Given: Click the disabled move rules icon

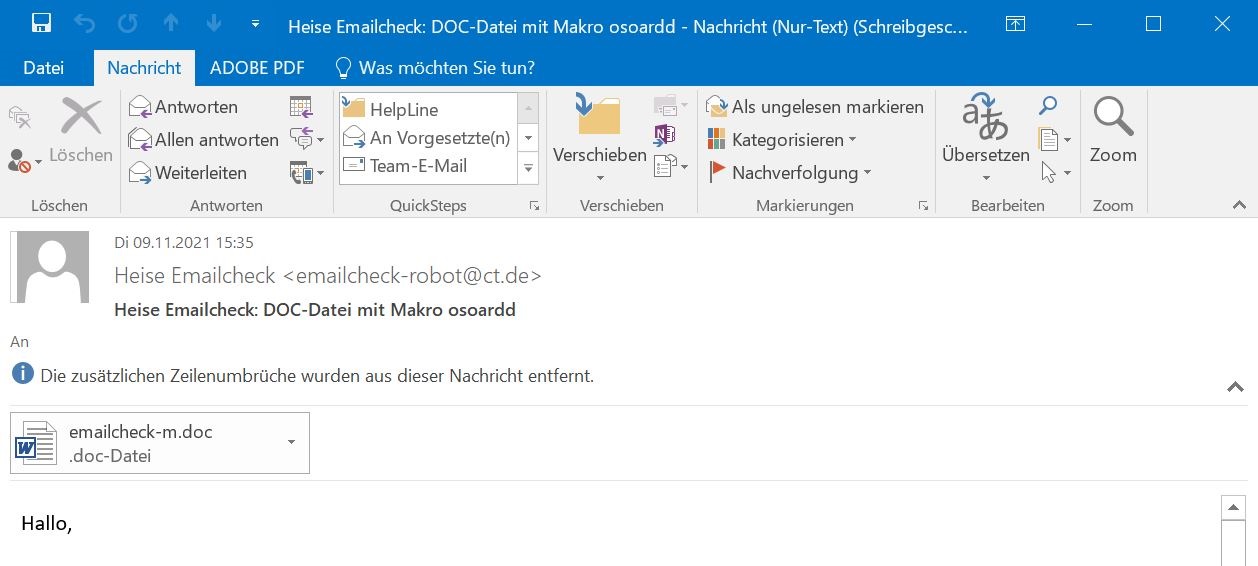Looking at the screenshot, I should (671, 105).
